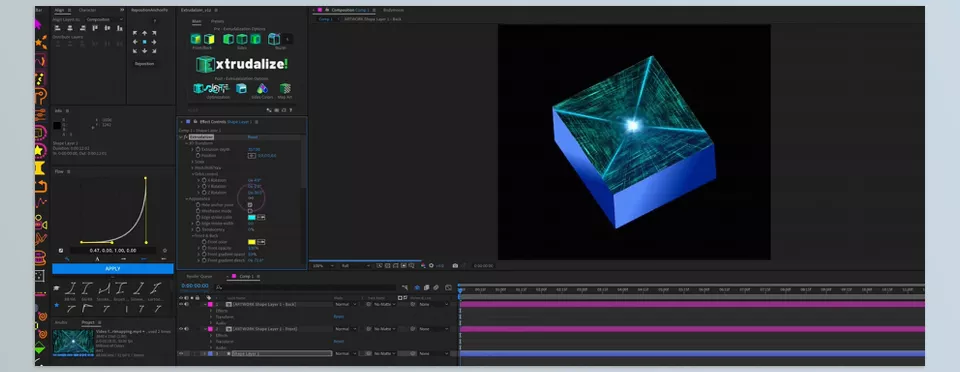
Task: Click the center anchor point square
Action: pyautogui.click(x=144, y=42)
